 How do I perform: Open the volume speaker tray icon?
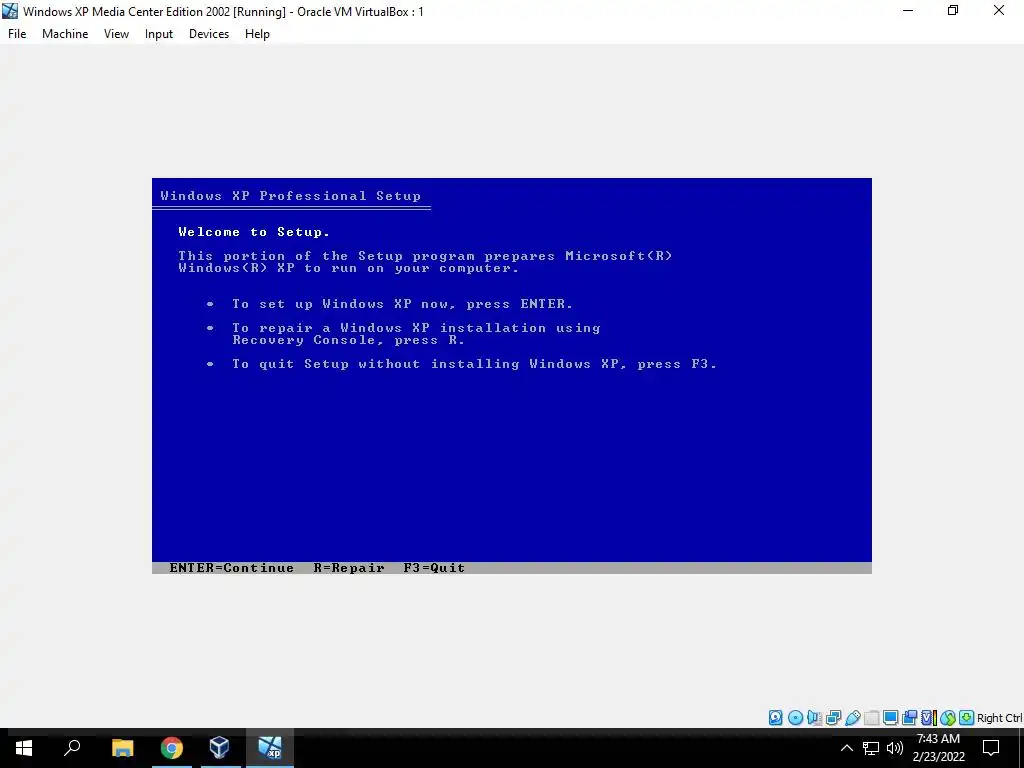[x=895, y=748]
